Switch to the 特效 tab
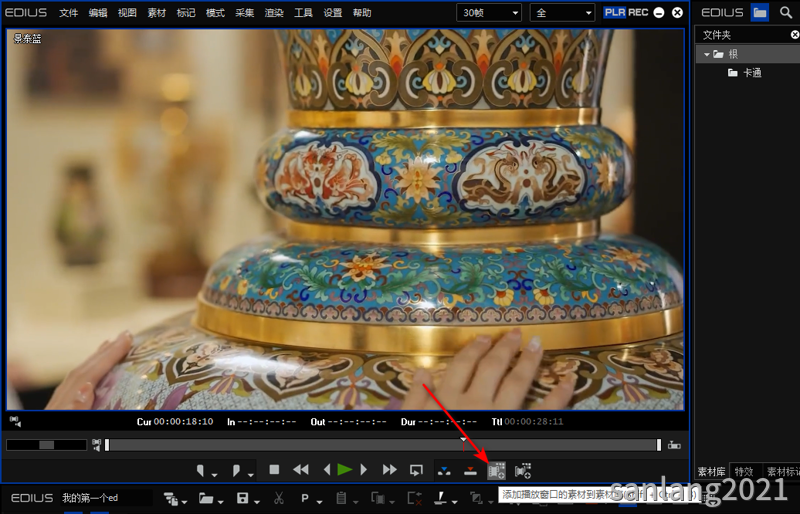Screen dimensions: 800x514 [744, 471]
